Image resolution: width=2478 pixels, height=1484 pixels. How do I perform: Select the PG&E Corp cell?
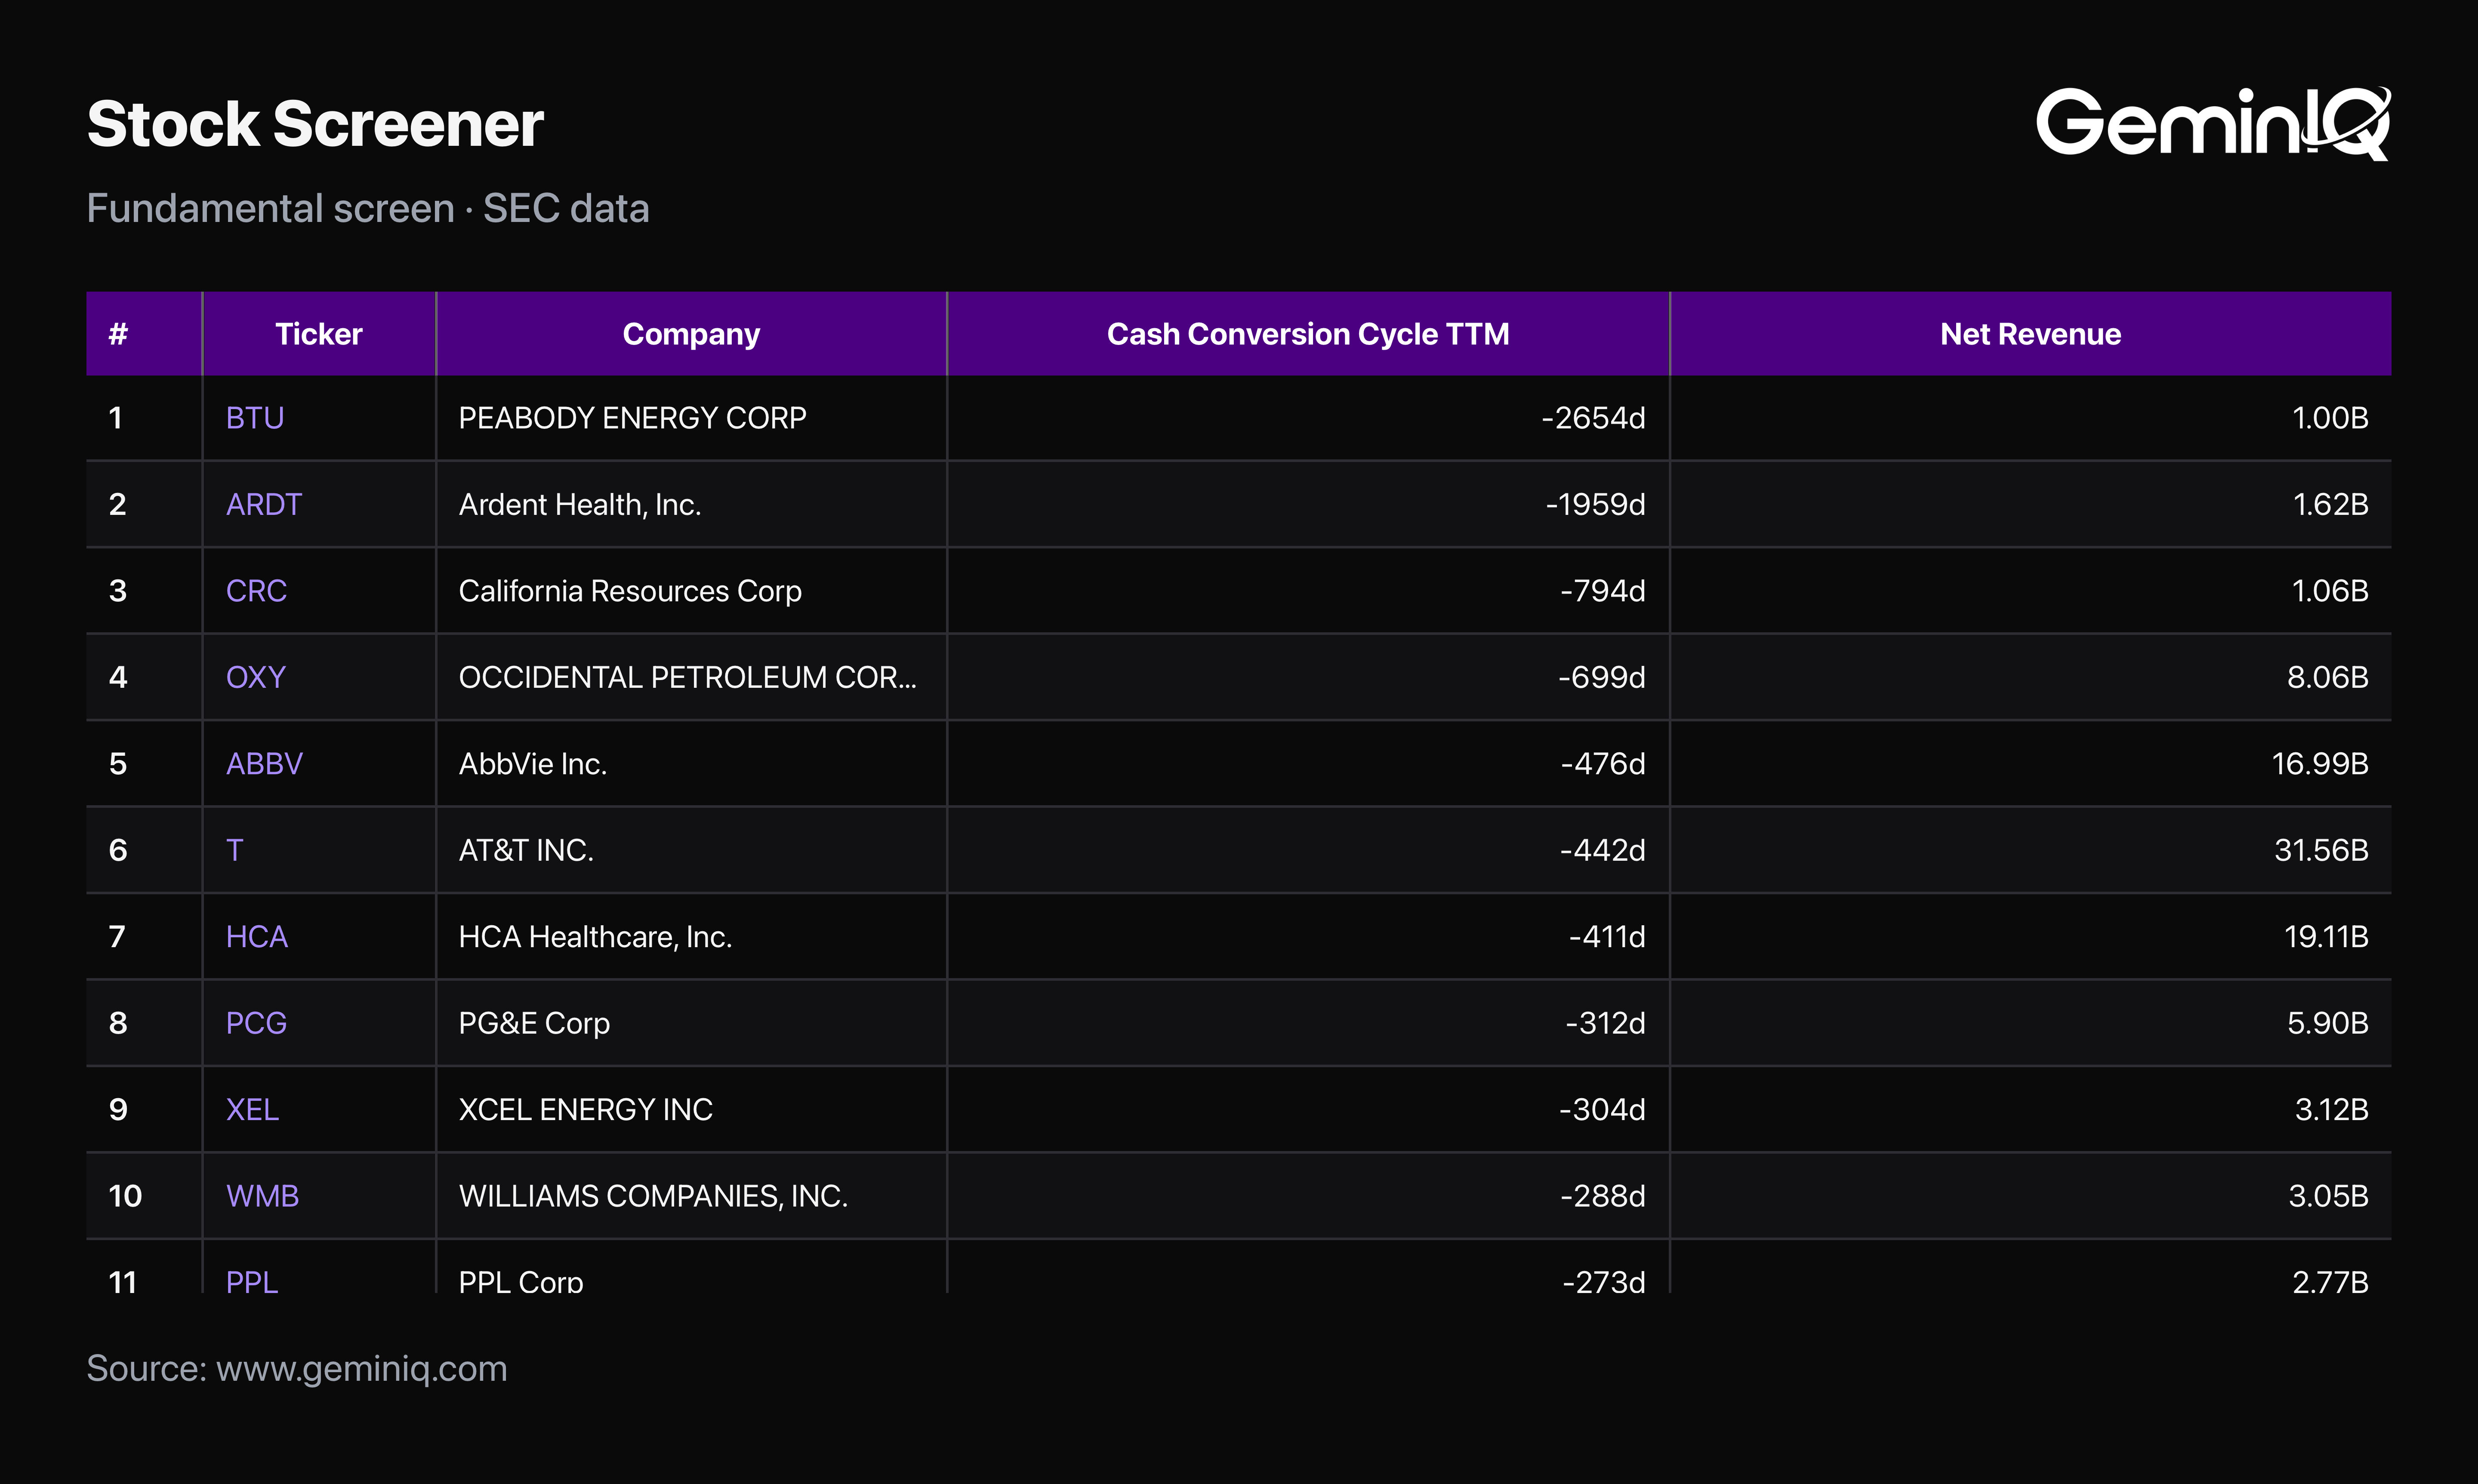(x=691, y=1023)
